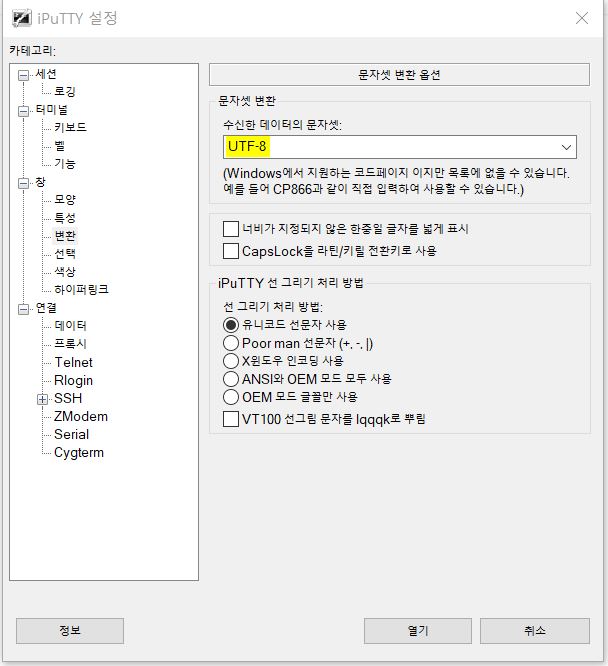Collapse the 터미널 tree node
Screen dimensions: 608x666
pos(23,111)
